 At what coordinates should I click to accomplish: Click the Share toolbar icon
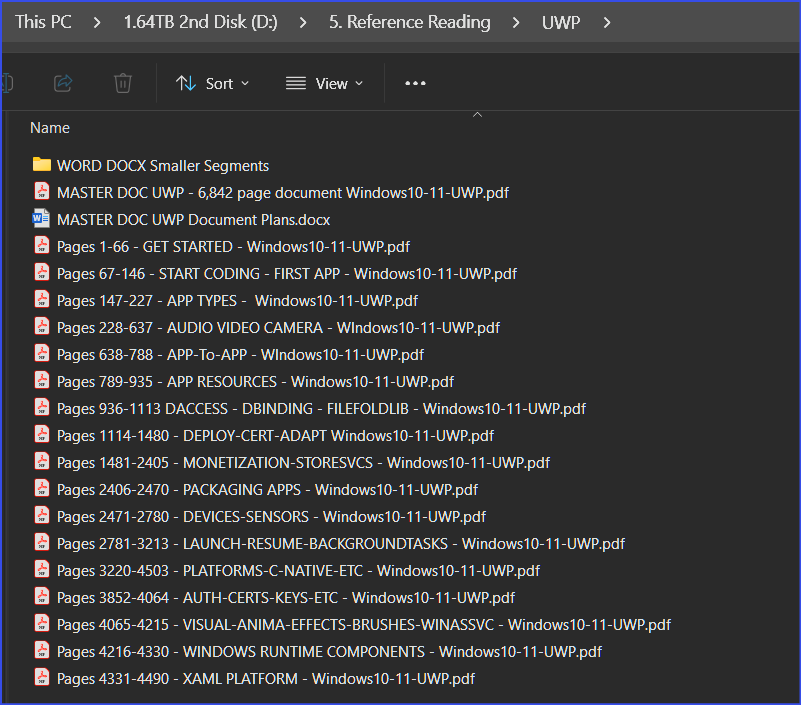(x=63, y=83)
